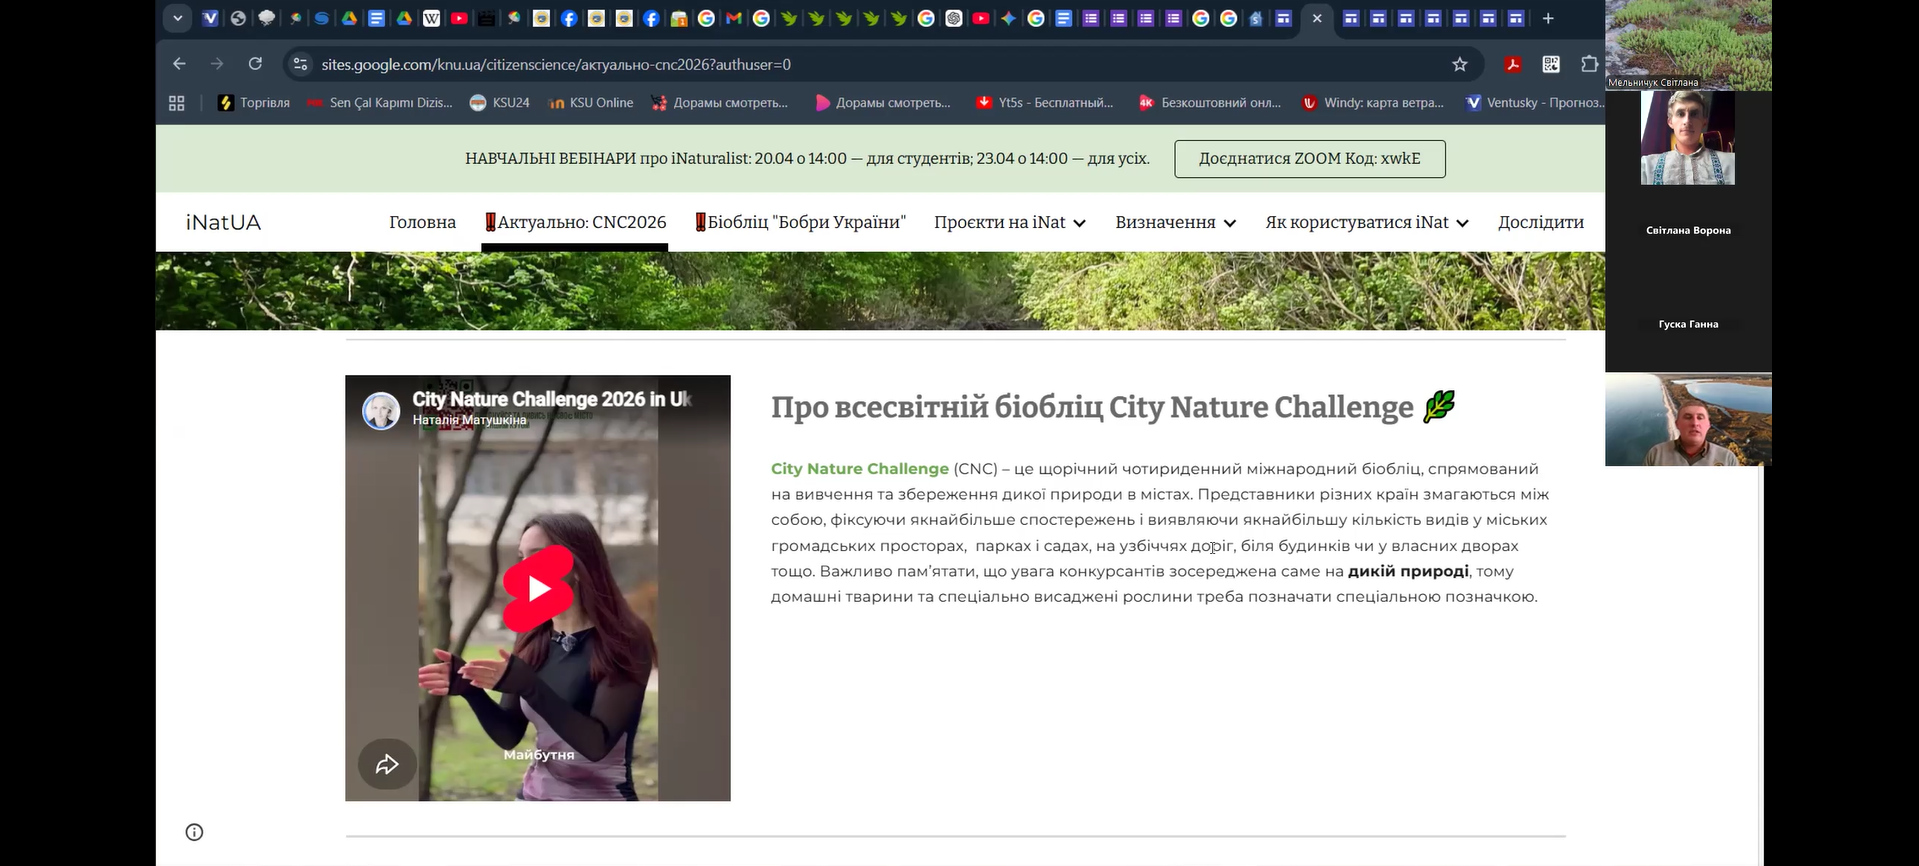This screenshot has height=866, width=1919.
Task: Click the browser back arrow
Action: pos(179,64)
